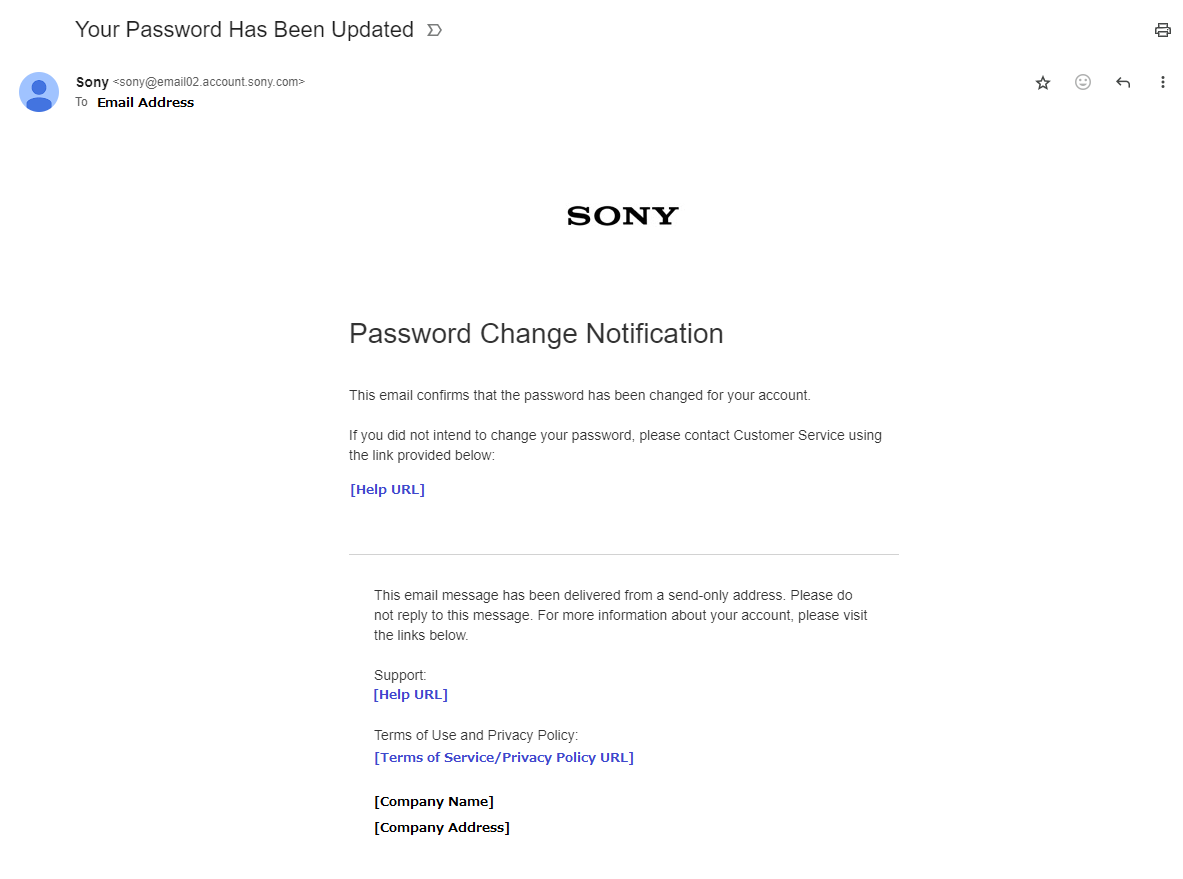The height and width of the screenshot is (879, 1183).
Task: Click the Sony logo in the email
Action: (x=622, y=215)
